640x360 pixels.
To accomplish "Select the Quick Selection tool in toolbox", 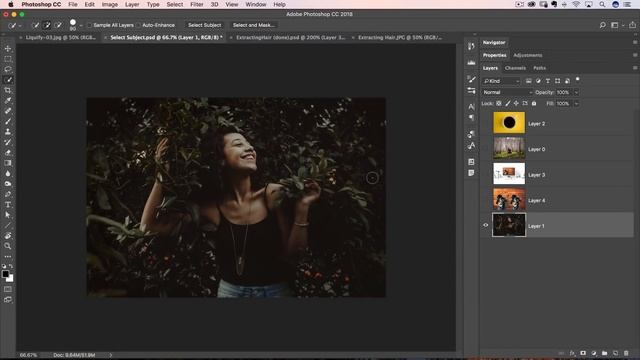I will pos(8,80).
